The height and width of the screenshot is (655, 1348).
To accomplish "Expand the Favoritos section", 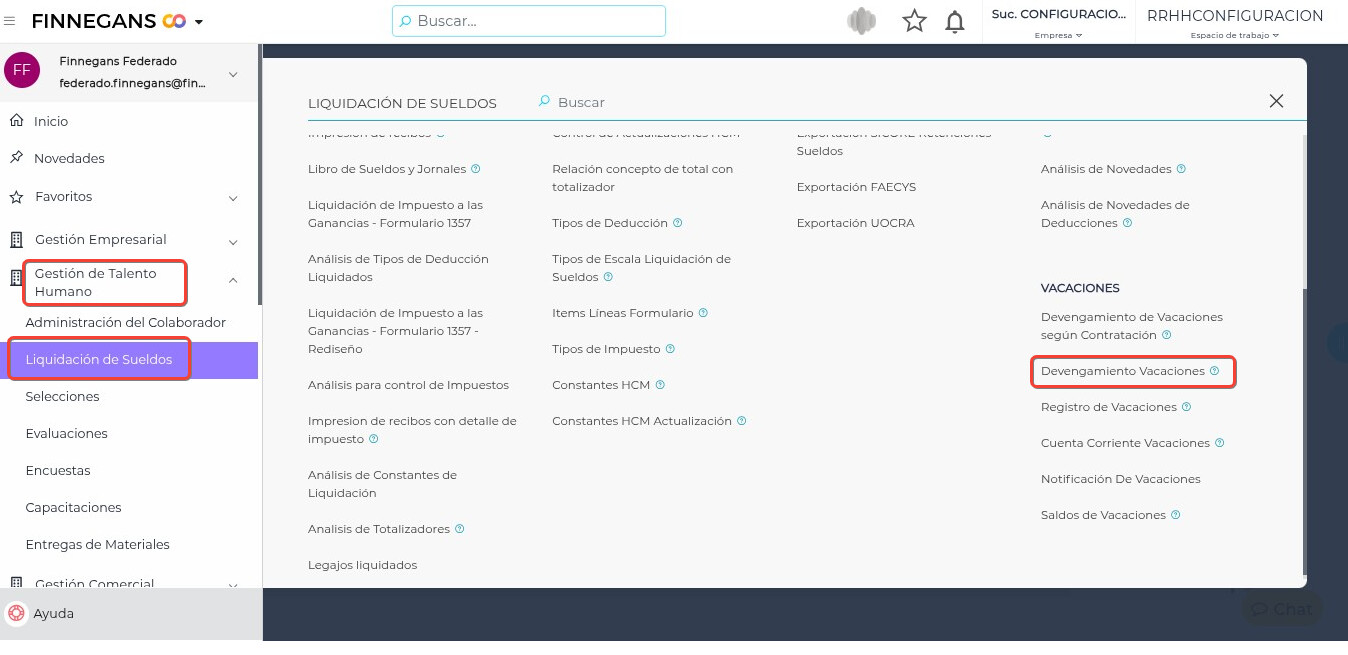I will pyautogui.click(x=233, y=198).
